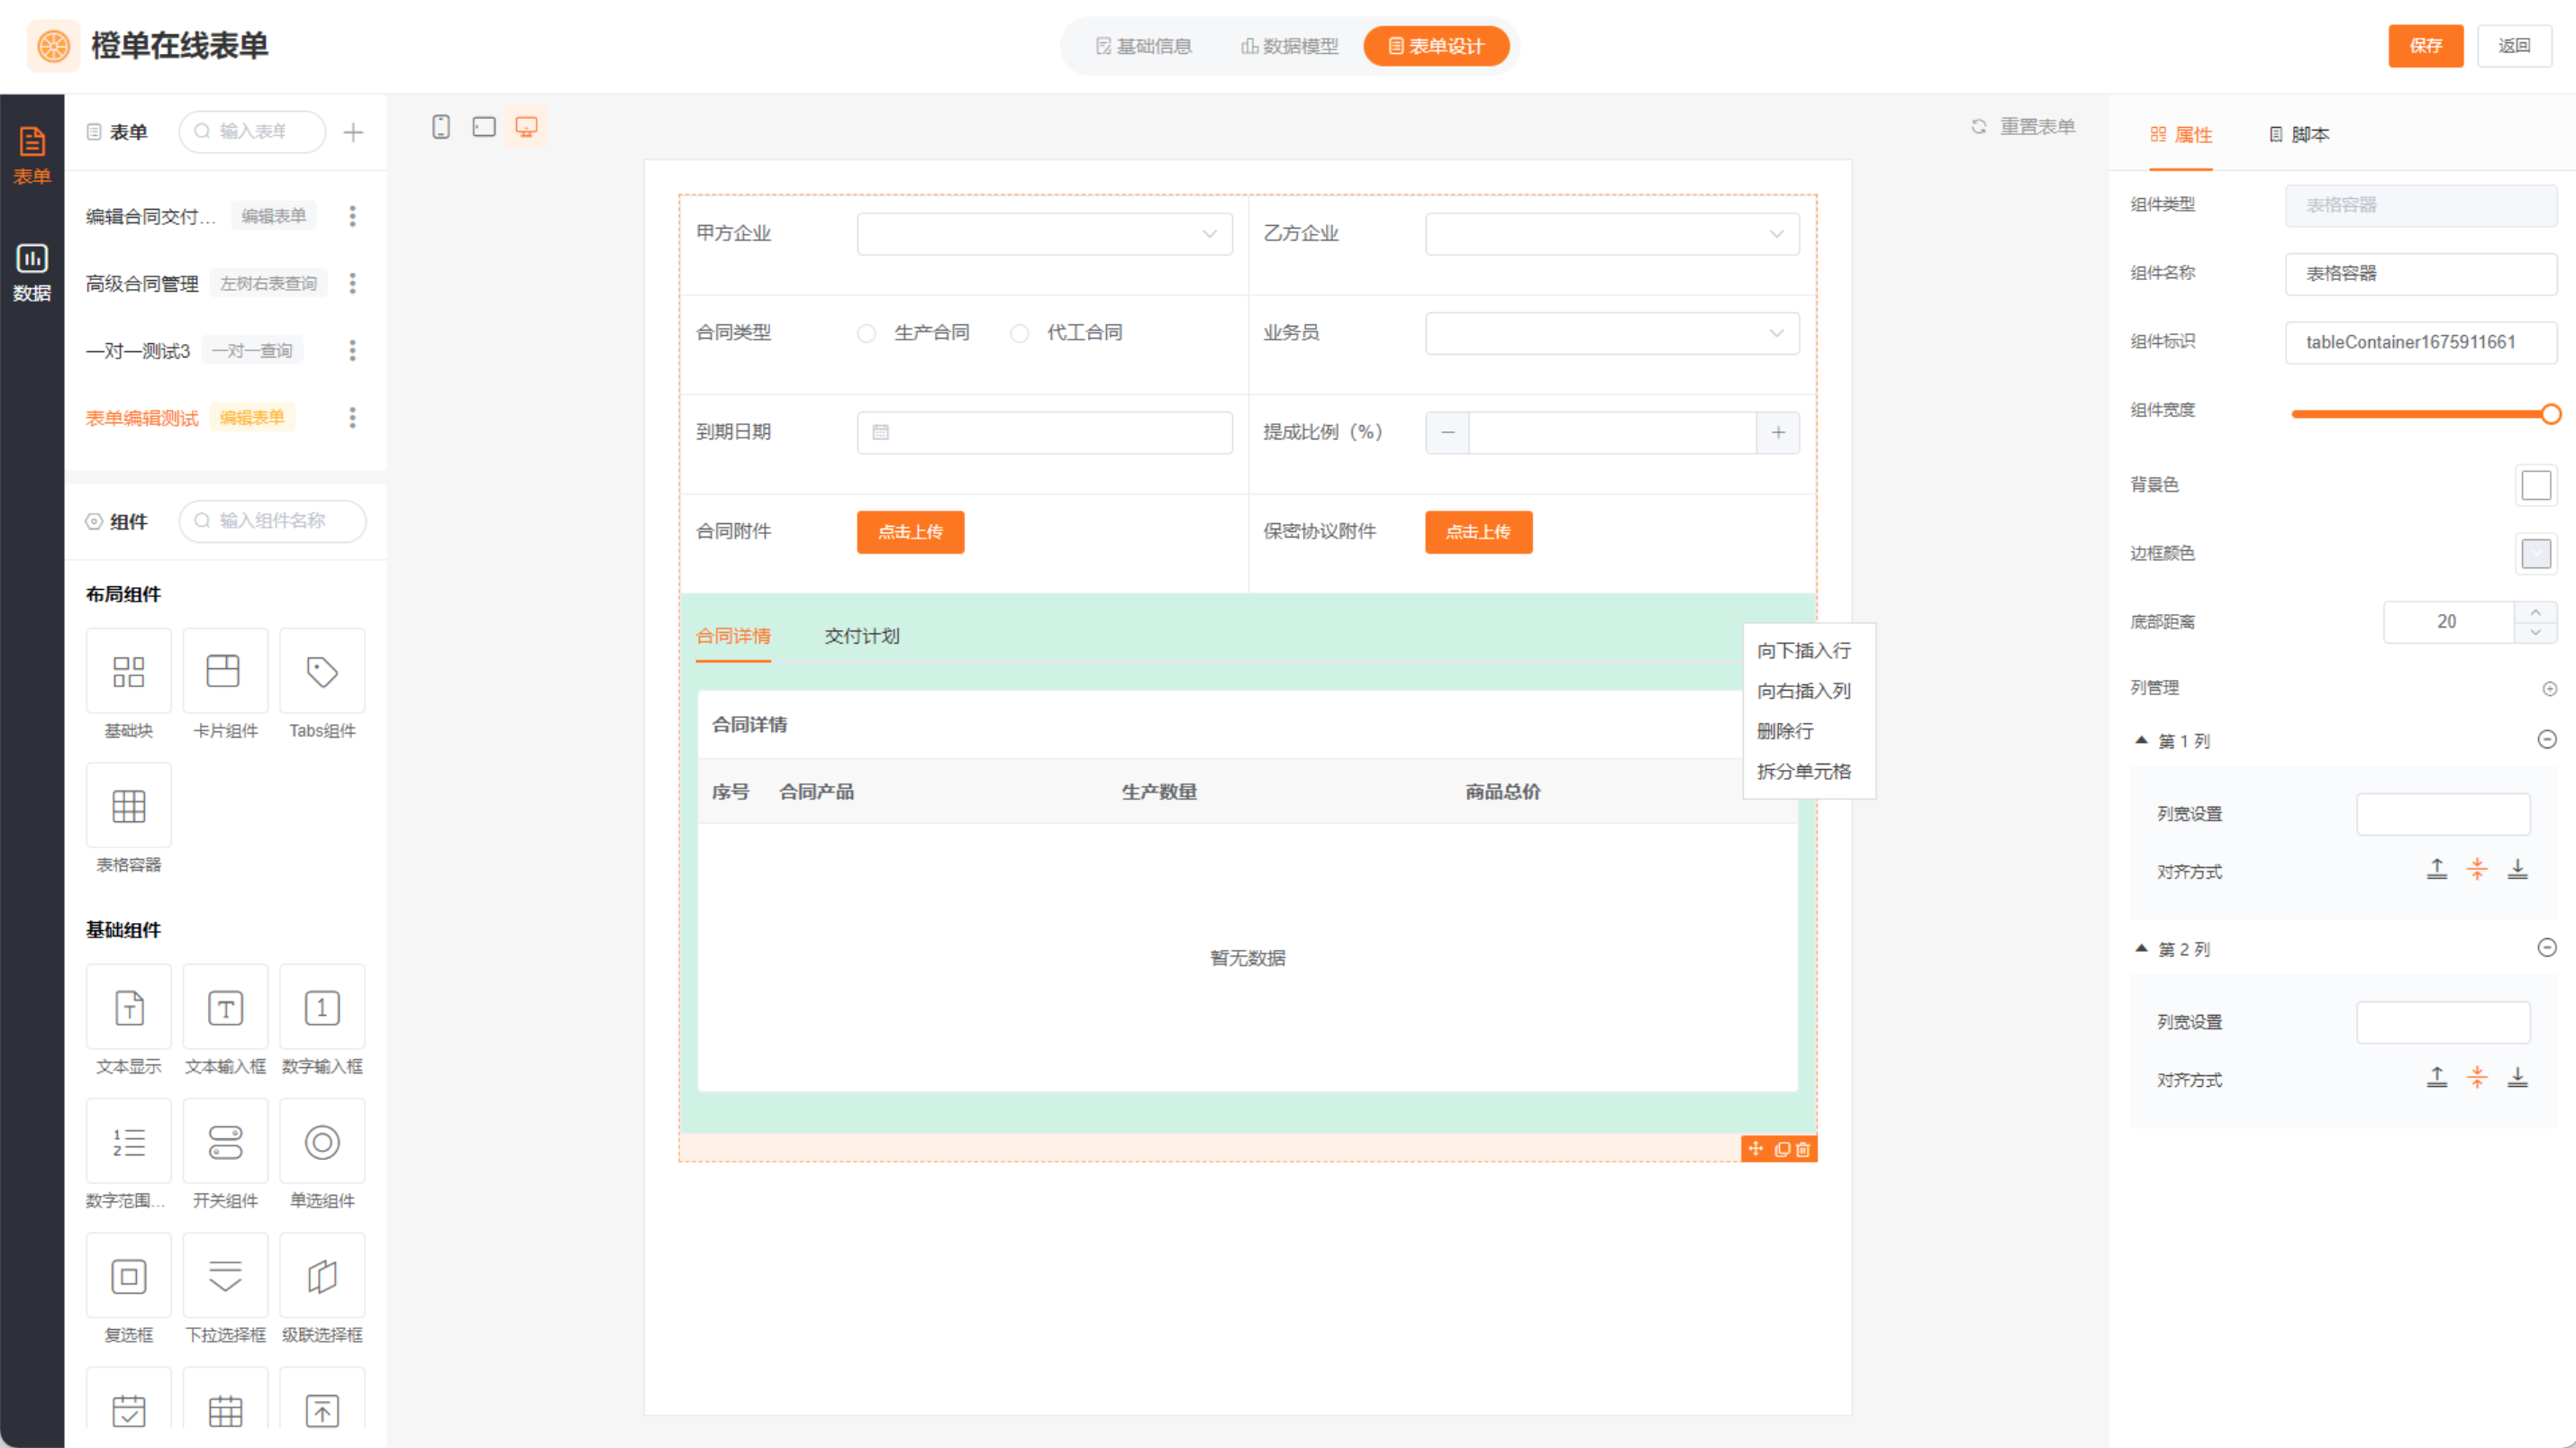This screenshot has height=1448, width=2576.
Task: Switch to tablet preview mode
Action: 484,127
